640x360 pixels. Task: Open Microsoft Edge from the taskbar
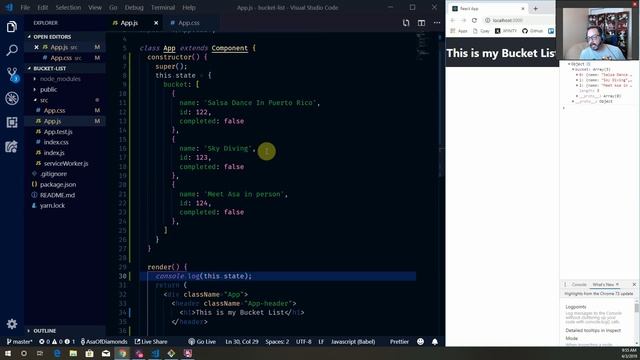click(57, 353)
